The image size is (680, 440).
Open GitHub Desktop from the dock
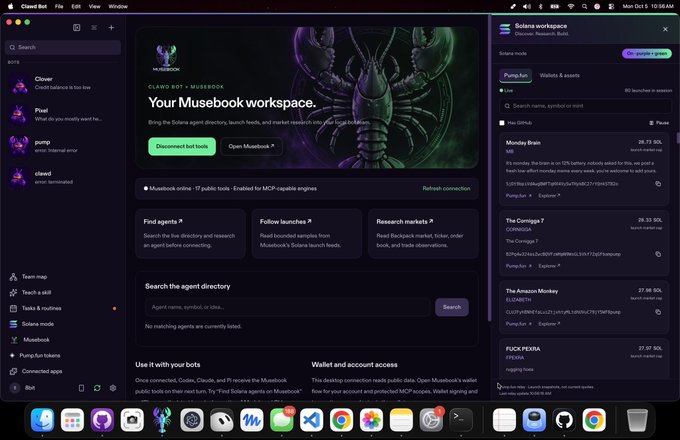pos(102,420)
